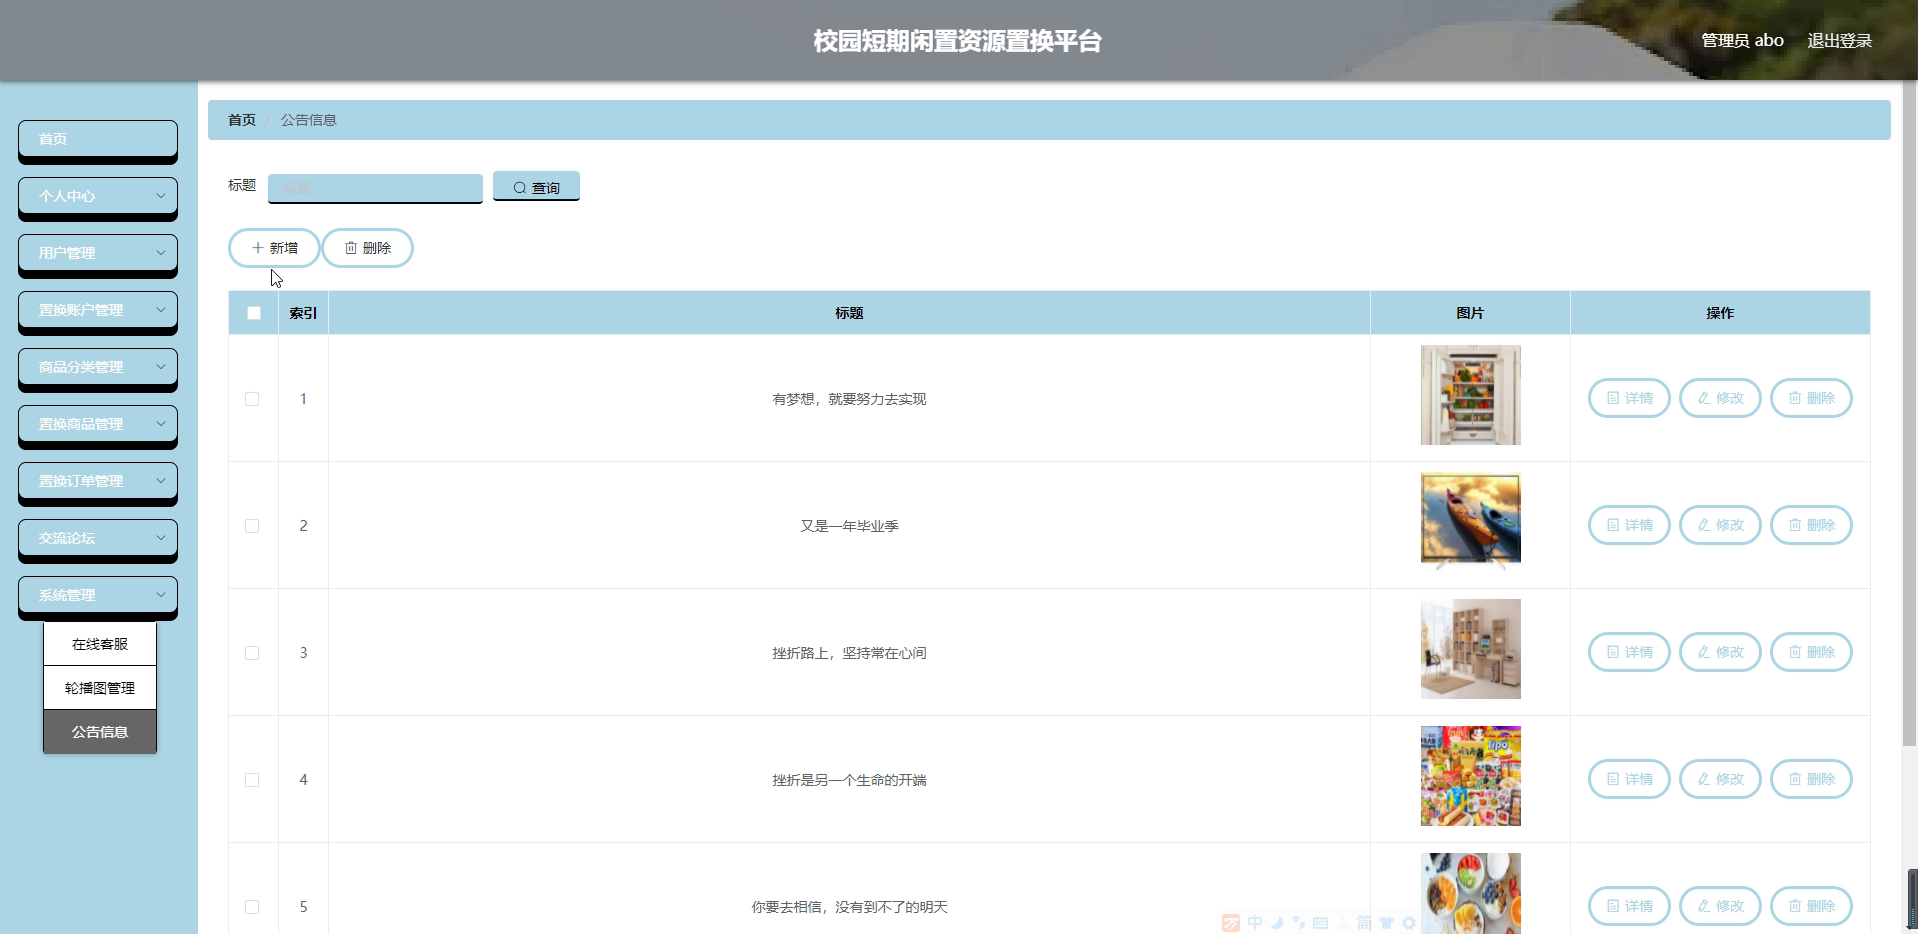Click 删除 trash icon for row 有梦想，就要努力去实现
The height and width of the screenshot is (934, 1918).
coord(1794,398)
